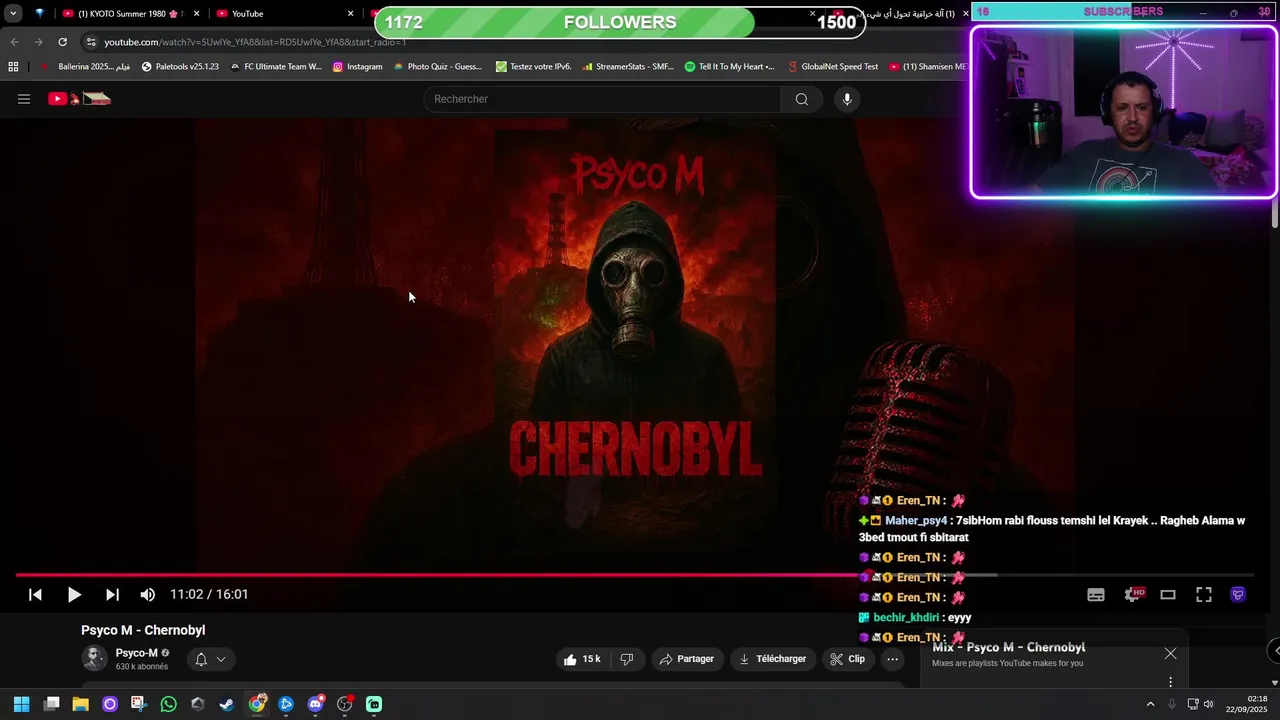Open Task View on the taskbar

[51, 704]
